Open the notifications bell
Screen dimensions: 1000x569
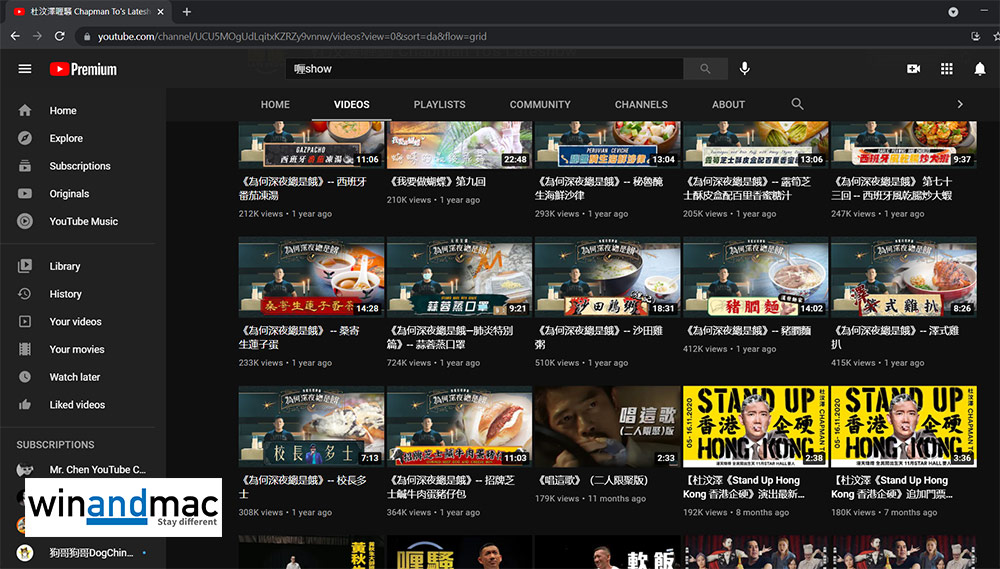point(980,69)
